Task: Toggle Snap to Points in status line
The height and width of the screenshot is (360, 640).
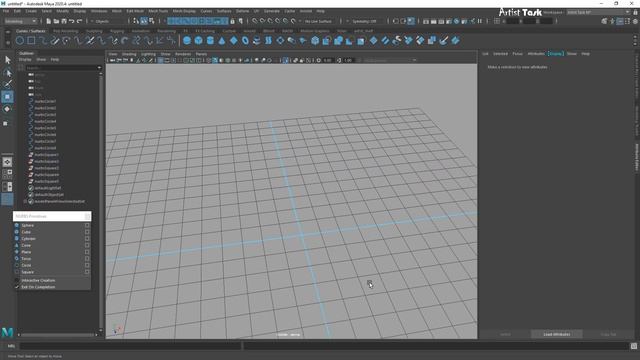Action: tap(270, 21)
